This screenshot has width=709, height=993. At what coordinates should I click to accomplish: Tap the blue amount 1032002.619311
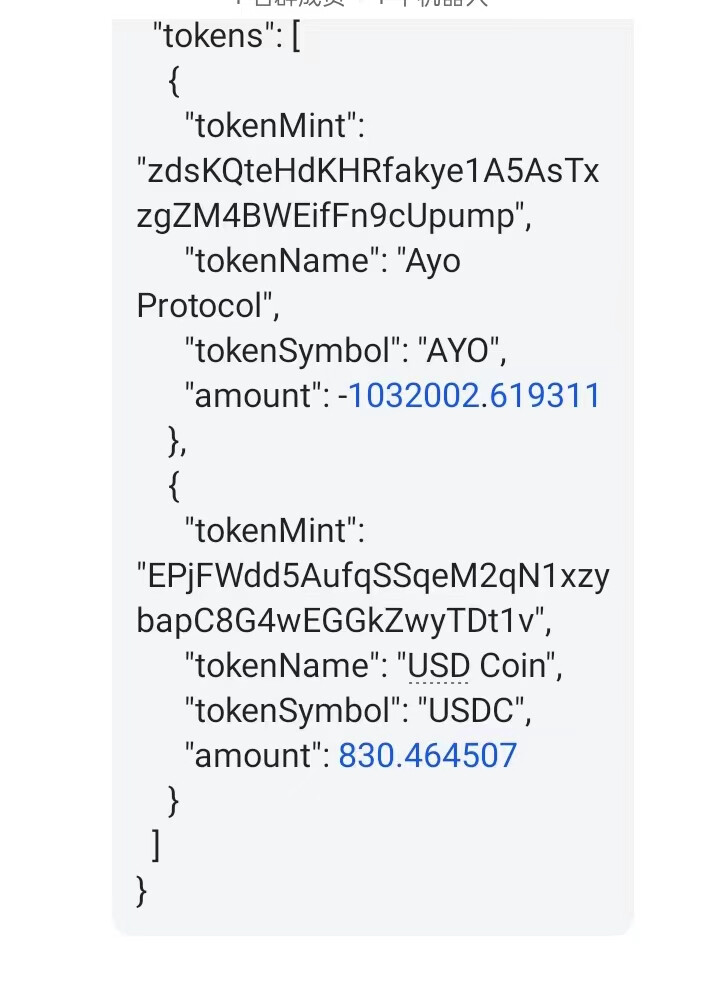click(474, 396)
